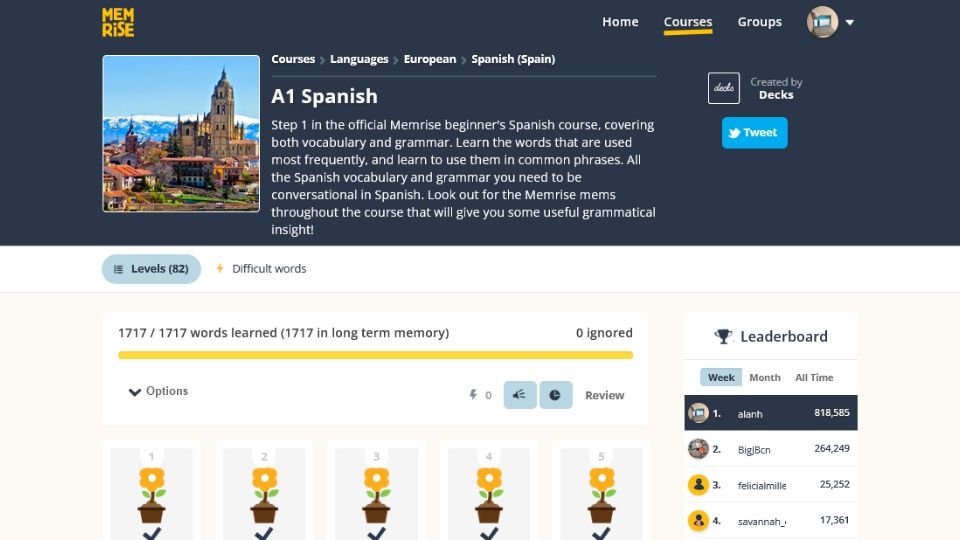Select the Levels (82) tab
Viewport: 960px width, 540px height.
coord(151,269)
